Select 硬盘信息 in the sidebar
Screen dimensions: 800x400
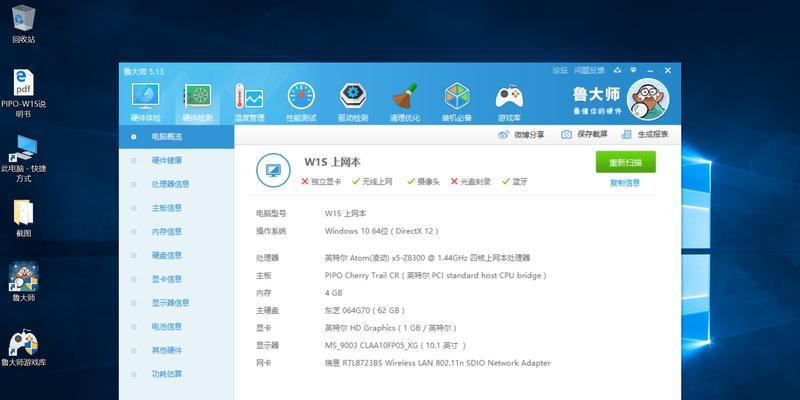[x=177, y=255]
